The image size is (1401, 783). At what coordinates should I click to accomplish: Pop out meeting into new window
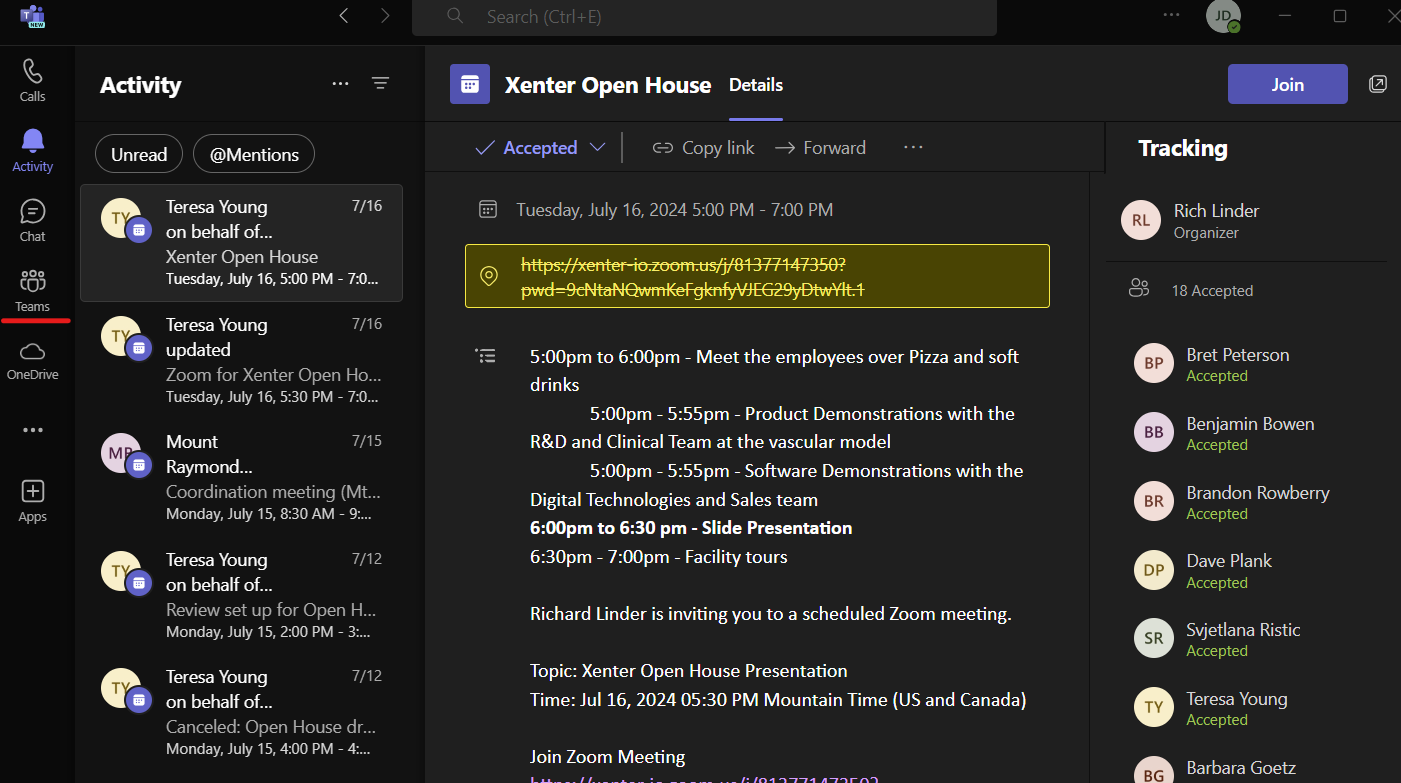[x=1378, y=85]
